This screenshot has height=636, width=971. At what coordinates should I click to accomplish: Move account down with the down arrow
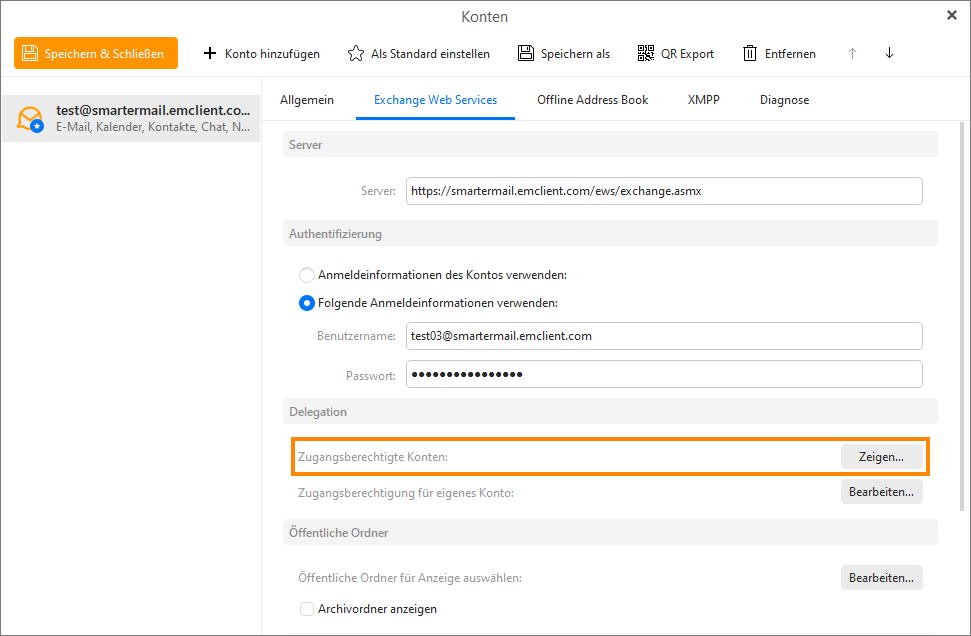889,53
